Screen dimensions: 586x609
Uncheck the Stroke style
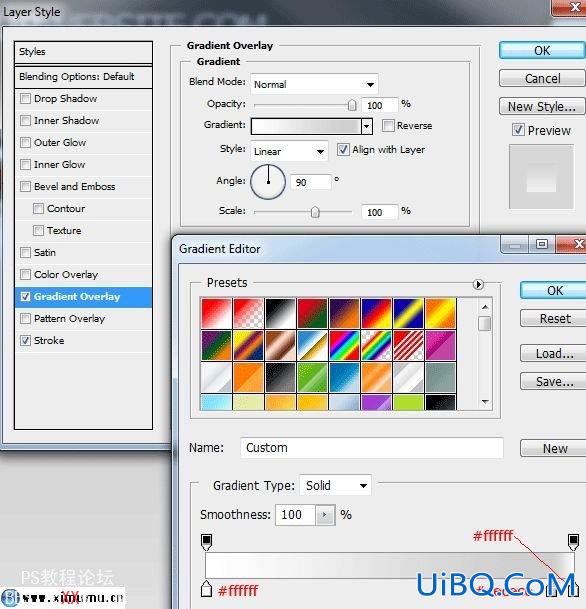pyautogui.click(x=25, y=341)
